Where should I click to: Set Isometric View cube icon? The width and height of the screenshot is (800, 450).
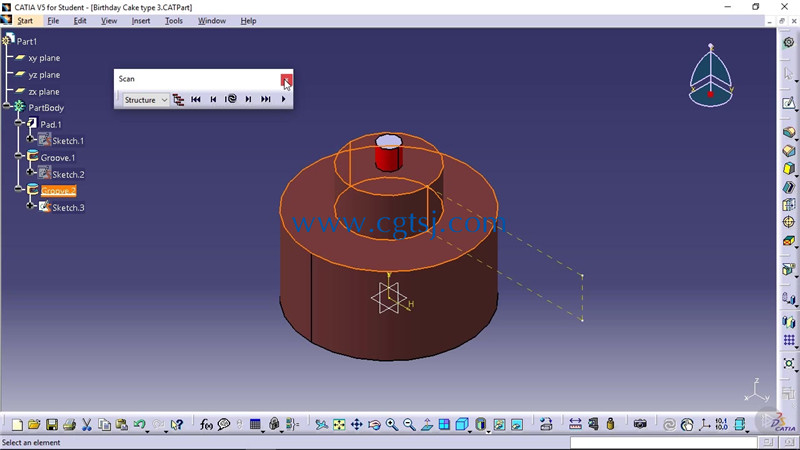pyautogui.click(x=462, y=424)
